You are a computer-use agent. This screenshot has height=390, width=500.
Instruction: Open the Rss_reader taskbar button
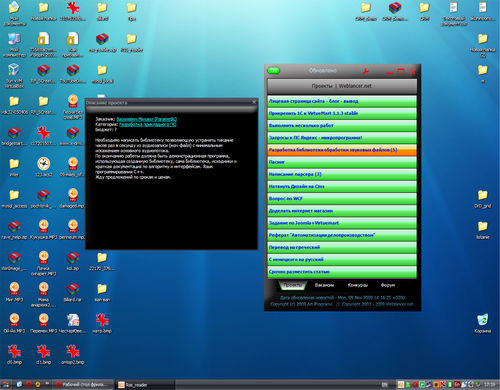point(145,385)
